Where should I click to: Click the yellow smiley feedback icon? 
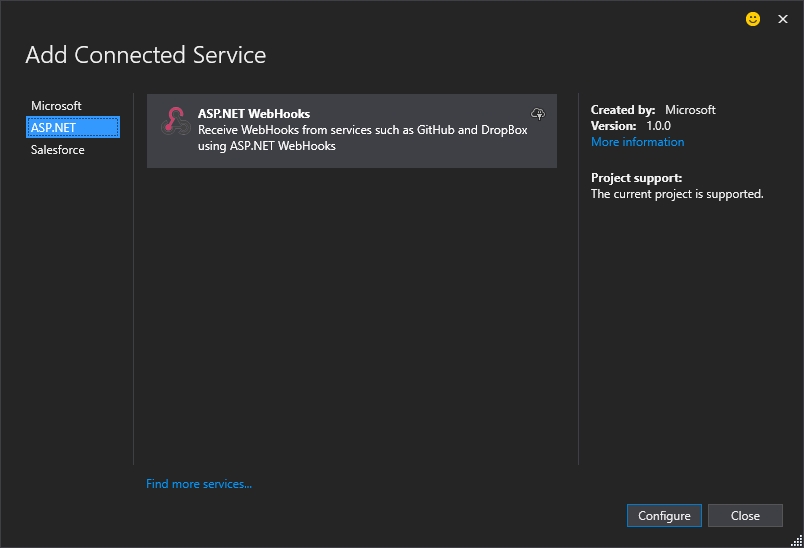tap(752, 19)
